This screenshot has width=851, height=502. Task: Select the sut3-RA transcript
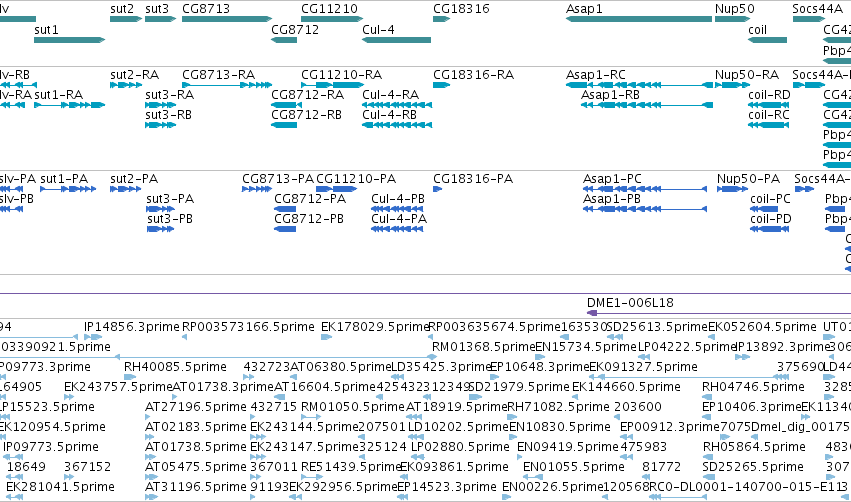(x=161, y=105)
